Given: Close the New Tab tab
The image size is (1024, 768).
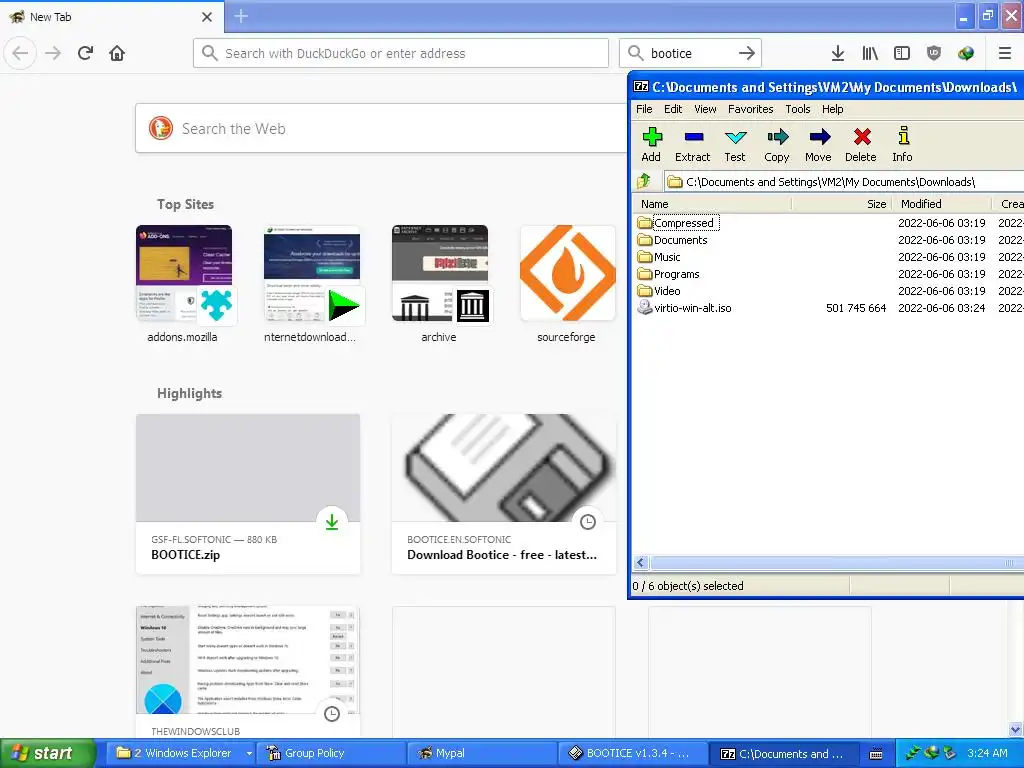Looking at the screenshot, I should click(207, 17).
